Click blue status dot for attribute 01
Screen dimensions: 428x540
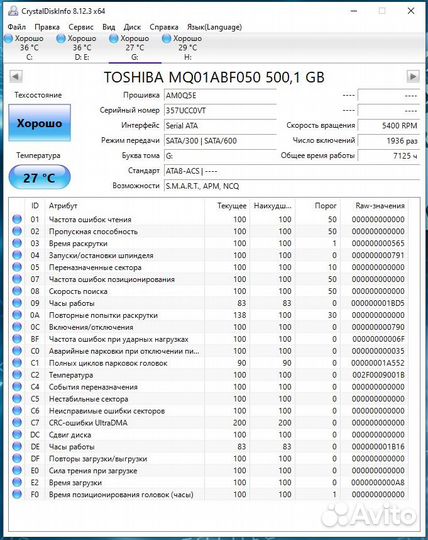click(17, 219)
